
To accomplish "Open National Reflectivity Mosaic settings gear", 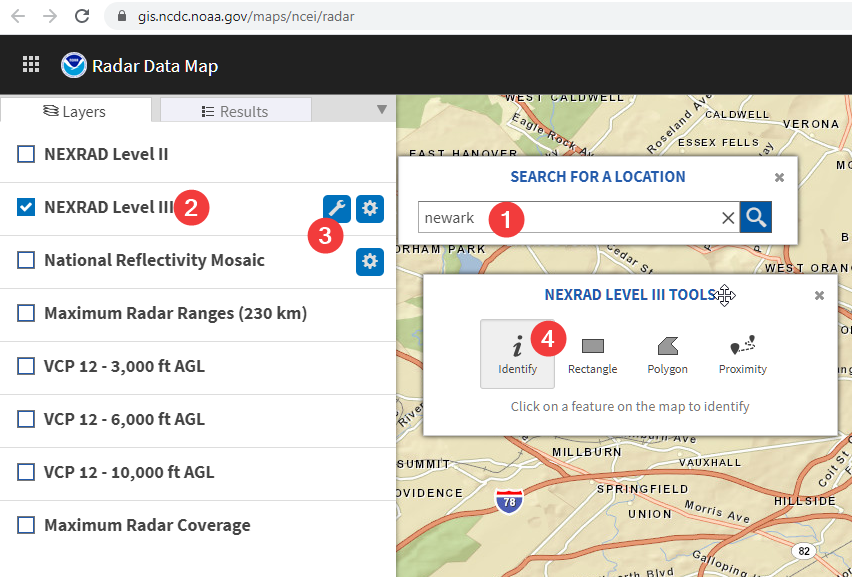I will [x=370, y=261].
